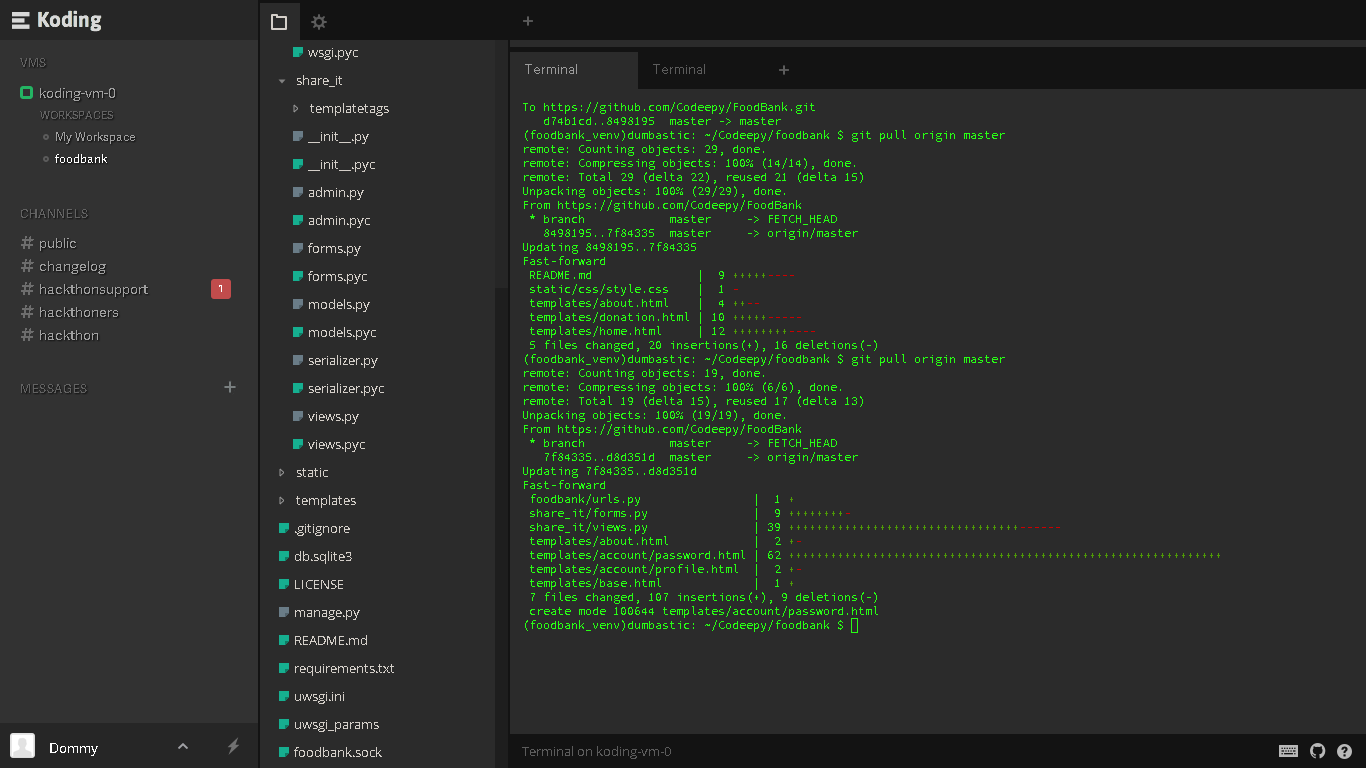Open admin.pyc file
The image size is (1366, 768).
[339, 220]
